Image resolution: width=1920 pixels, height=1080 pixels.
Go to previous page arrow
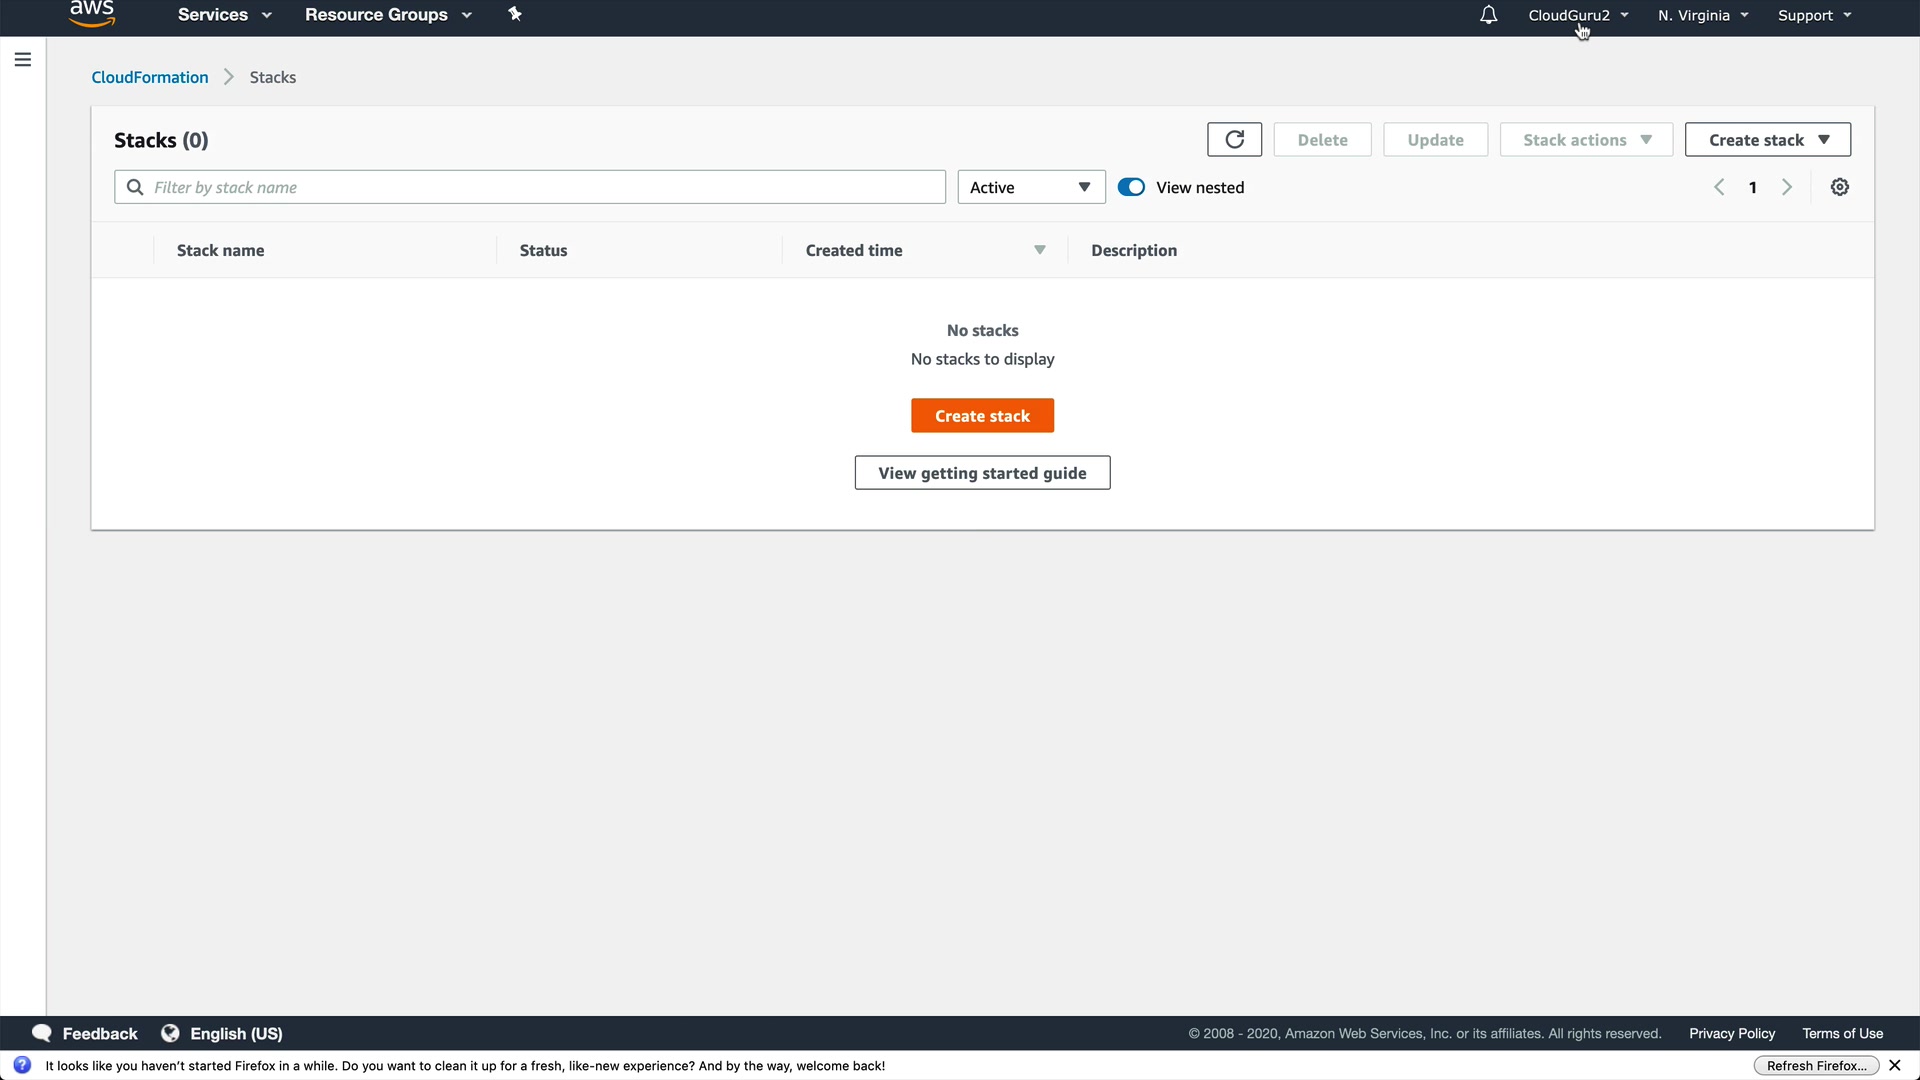[1719, 187]
